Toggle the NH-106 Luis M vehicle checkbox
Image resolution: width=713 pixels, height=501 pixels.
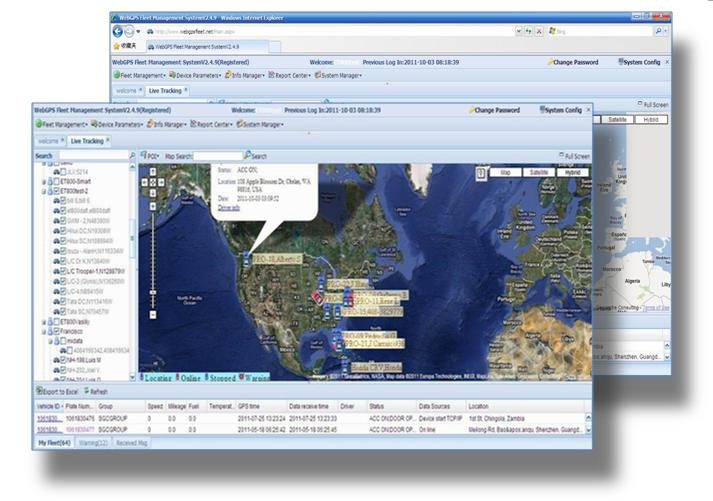coord(63,360)
